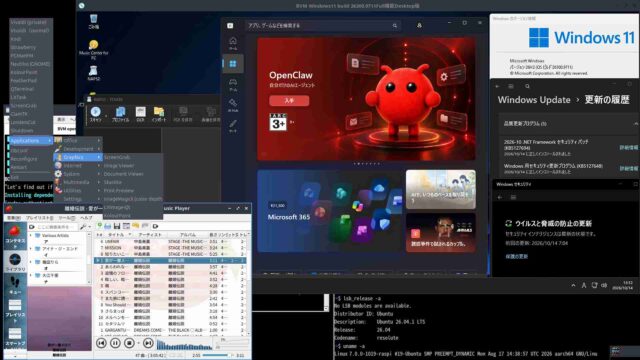Click Save PDF icon in NAPS2 toolbar
The image size is (640, 360).
[x=183, y=114]
